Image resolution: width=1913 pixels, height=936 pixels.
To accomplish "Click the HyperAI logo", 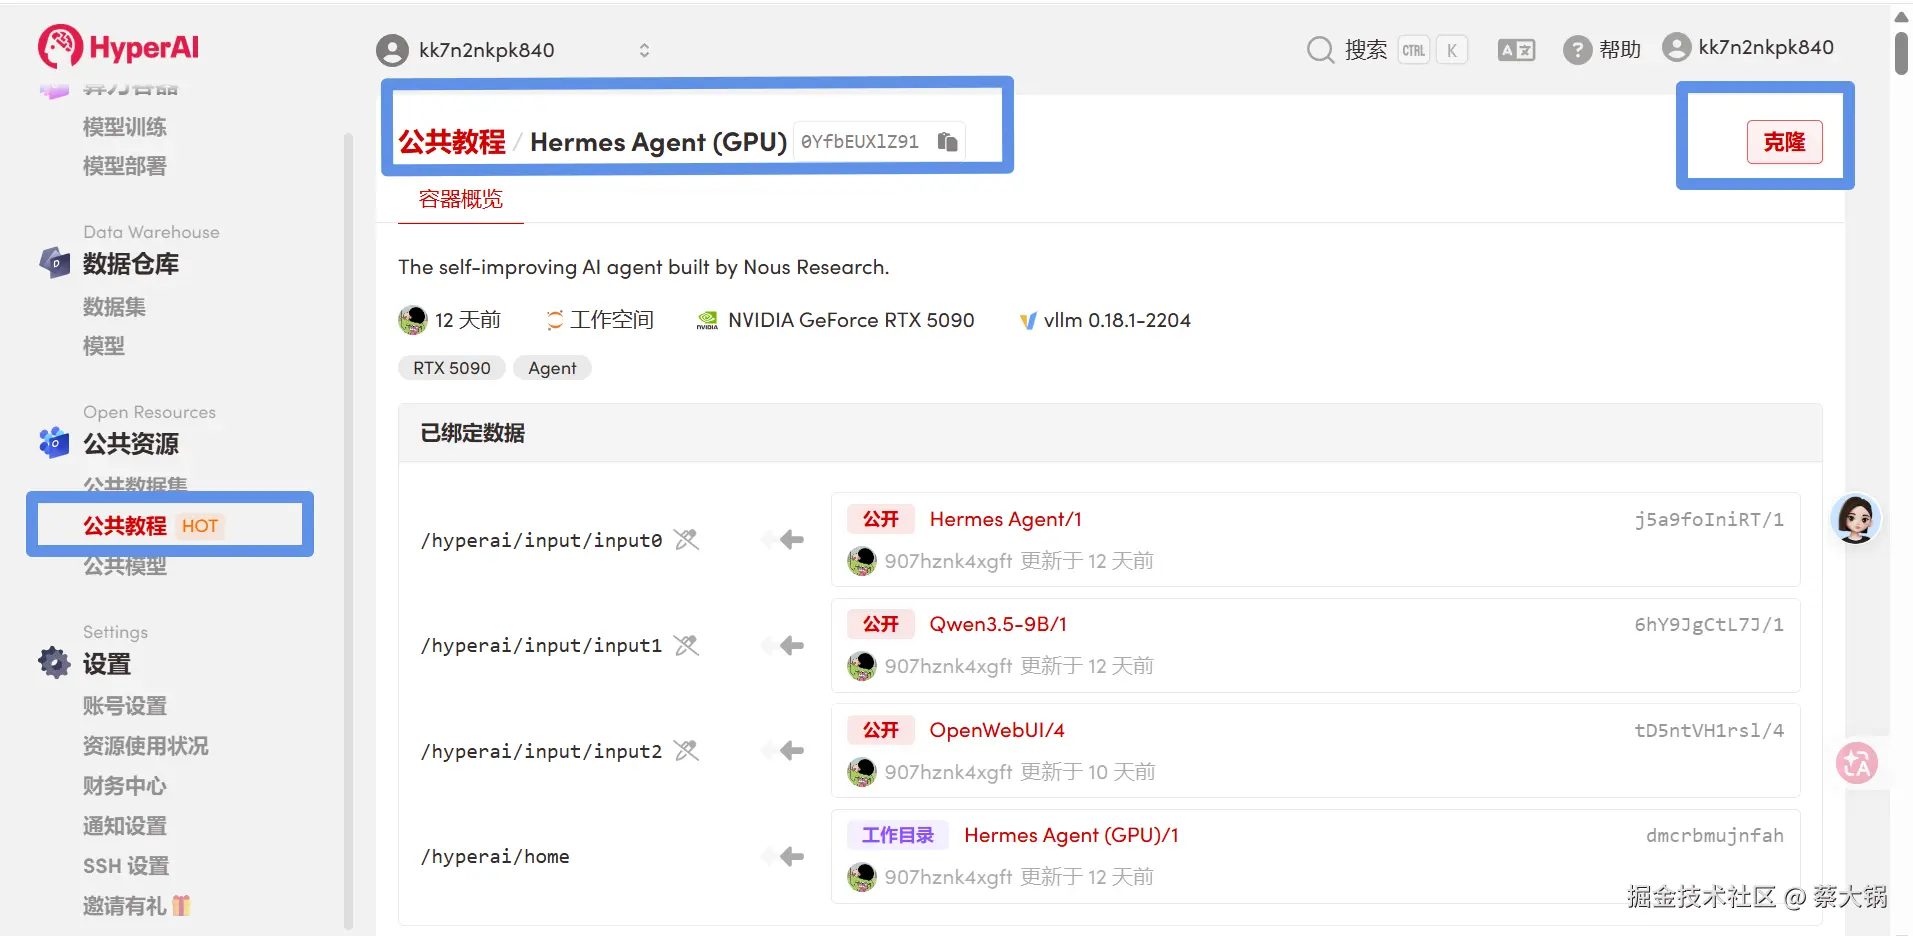I will [118, 46].
